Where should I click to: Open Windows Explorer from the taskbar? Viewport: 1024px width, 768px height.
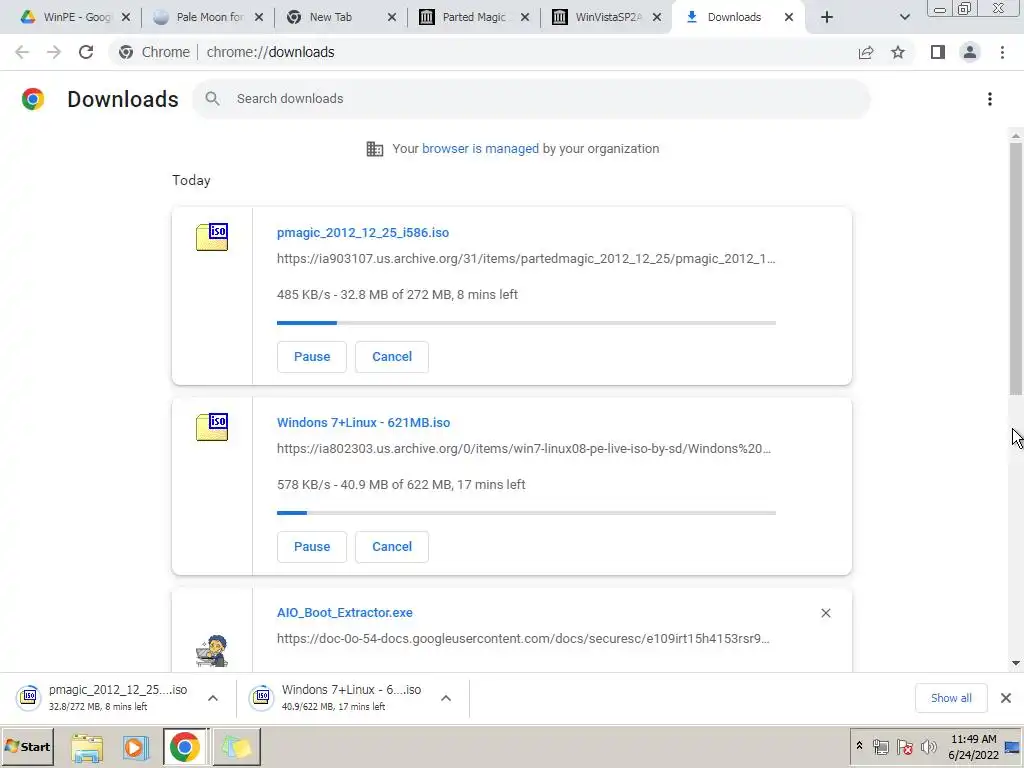pos(87,747)
